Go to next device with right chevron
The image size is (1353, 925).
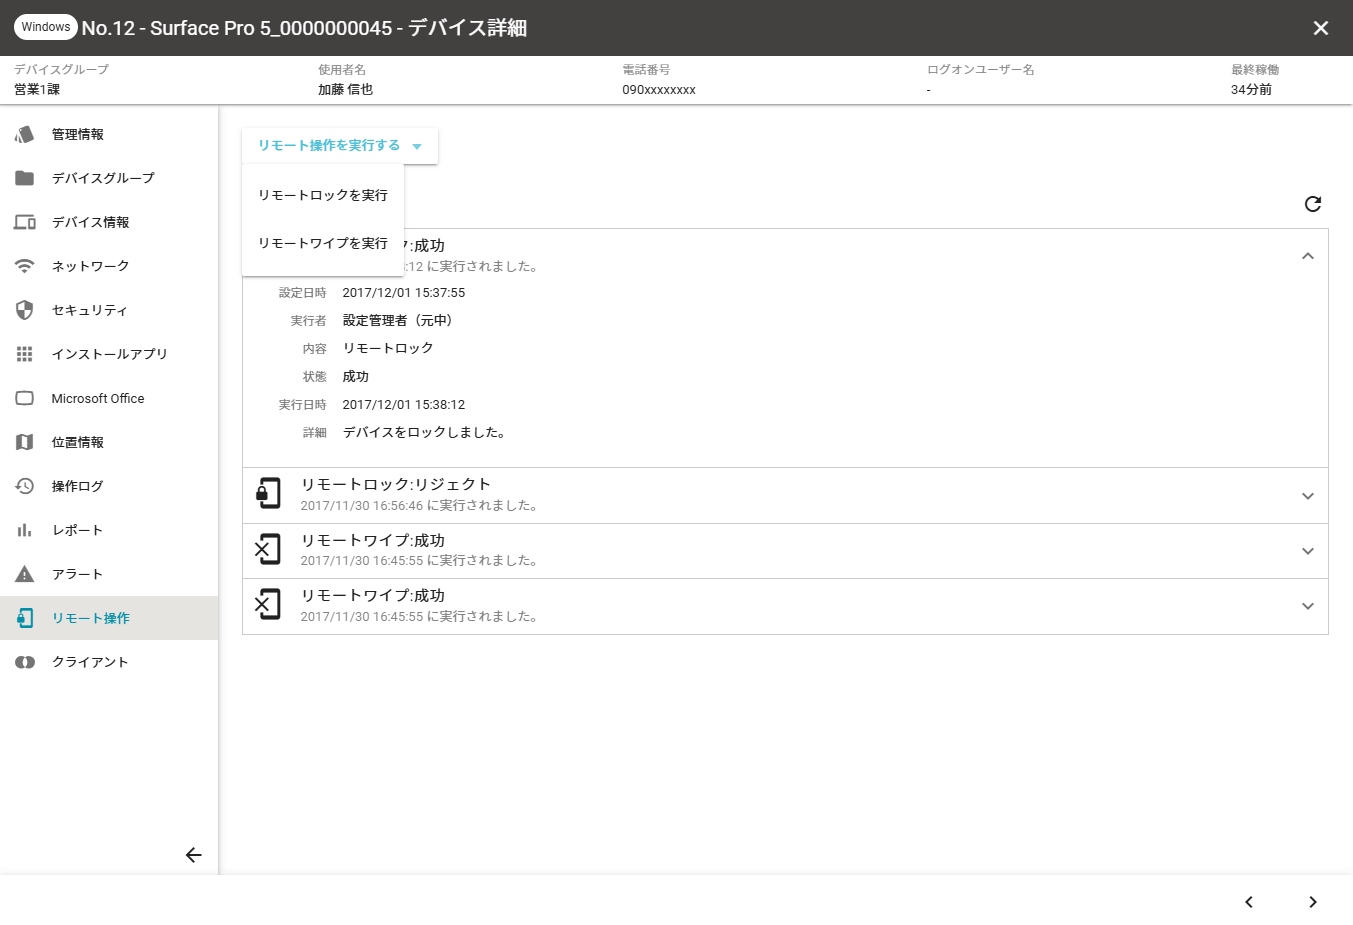tap(1312, 902)
